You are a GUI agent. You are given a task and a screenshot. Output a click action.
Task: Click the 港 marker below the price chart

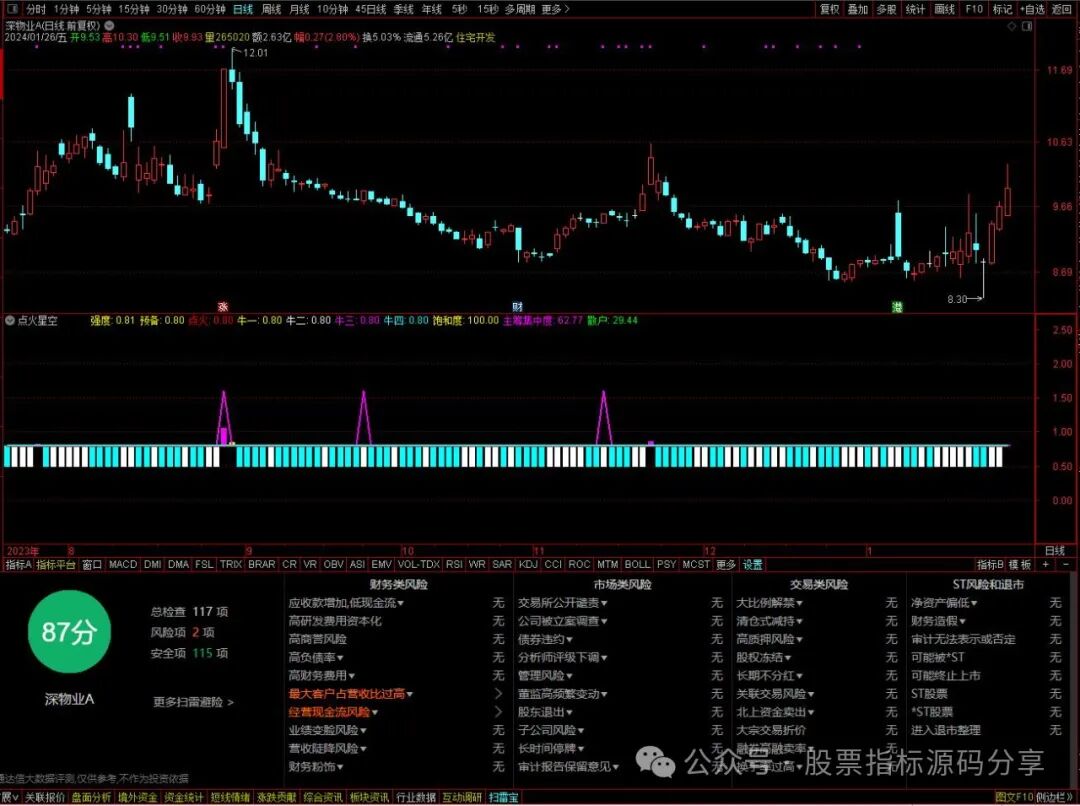click(x=897, y=307)
